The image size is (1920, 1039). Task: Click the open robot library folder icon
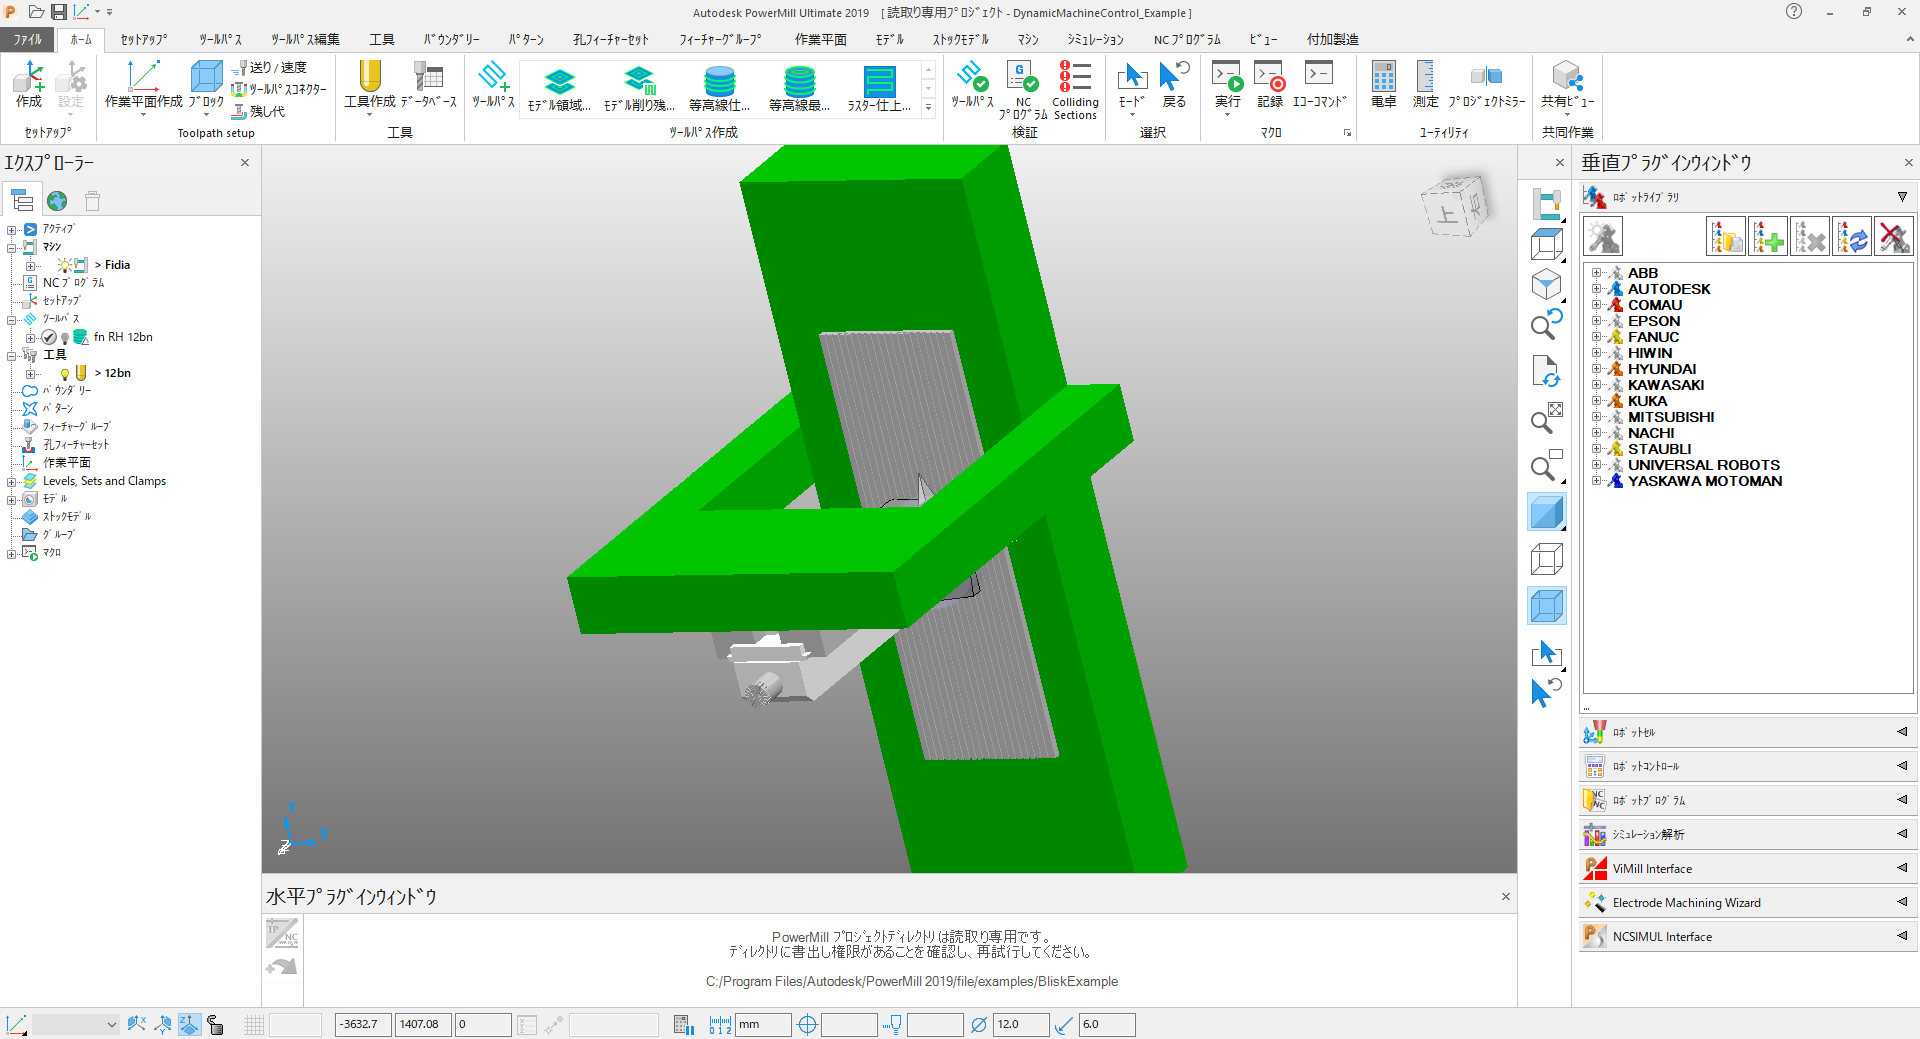pyautogui.click(x=1726, y=237)
